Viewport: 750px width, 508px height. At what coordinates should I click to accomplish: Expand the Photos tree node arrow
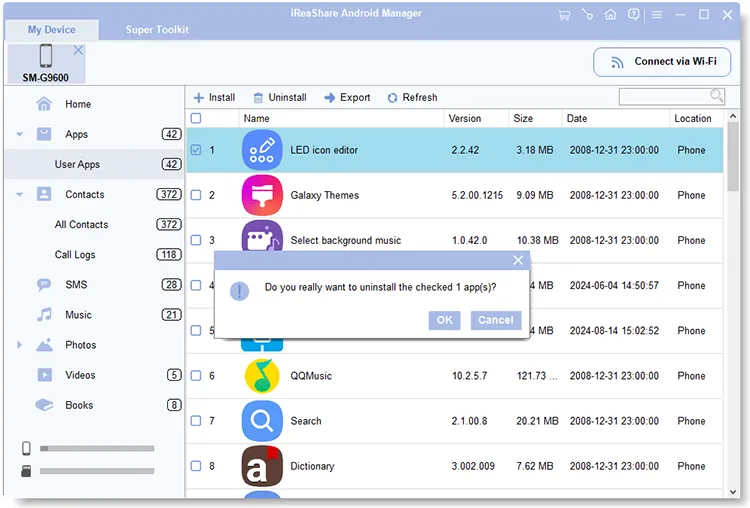pos(19,345)
